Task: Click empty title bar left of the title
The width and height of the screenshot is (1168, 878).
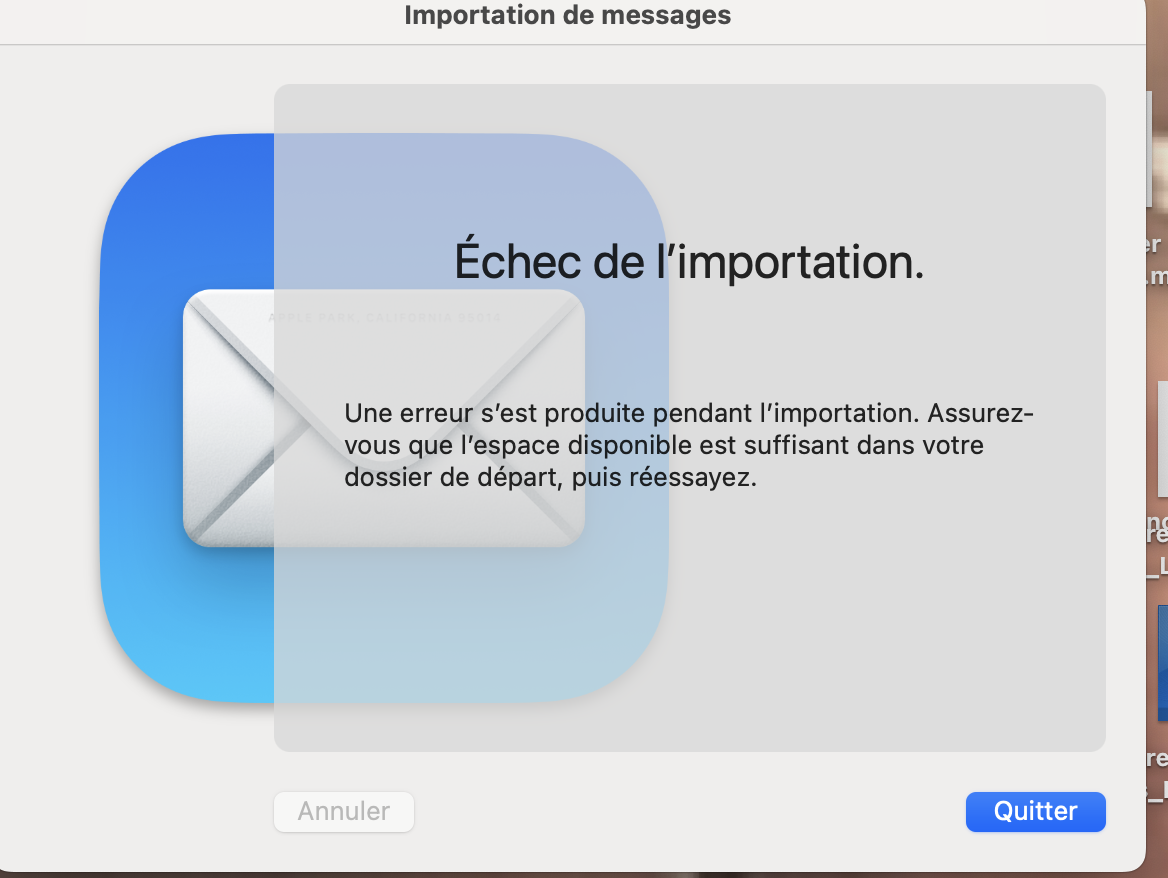Action: (x=200, y=18)
